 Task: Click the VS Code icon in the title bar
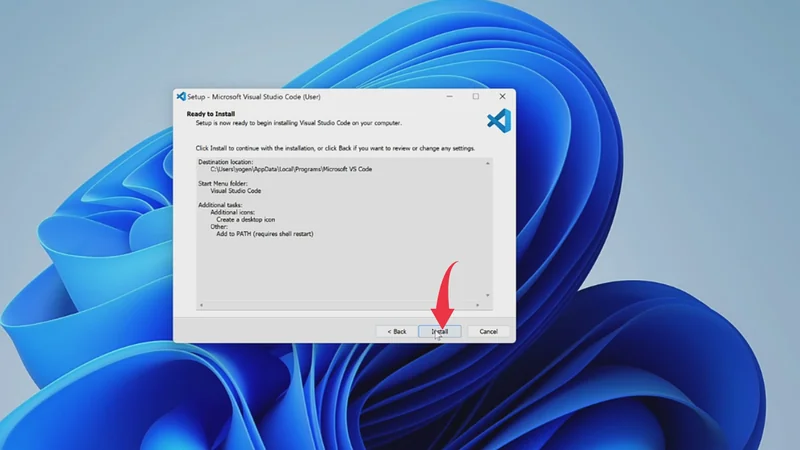click(181, 97)
